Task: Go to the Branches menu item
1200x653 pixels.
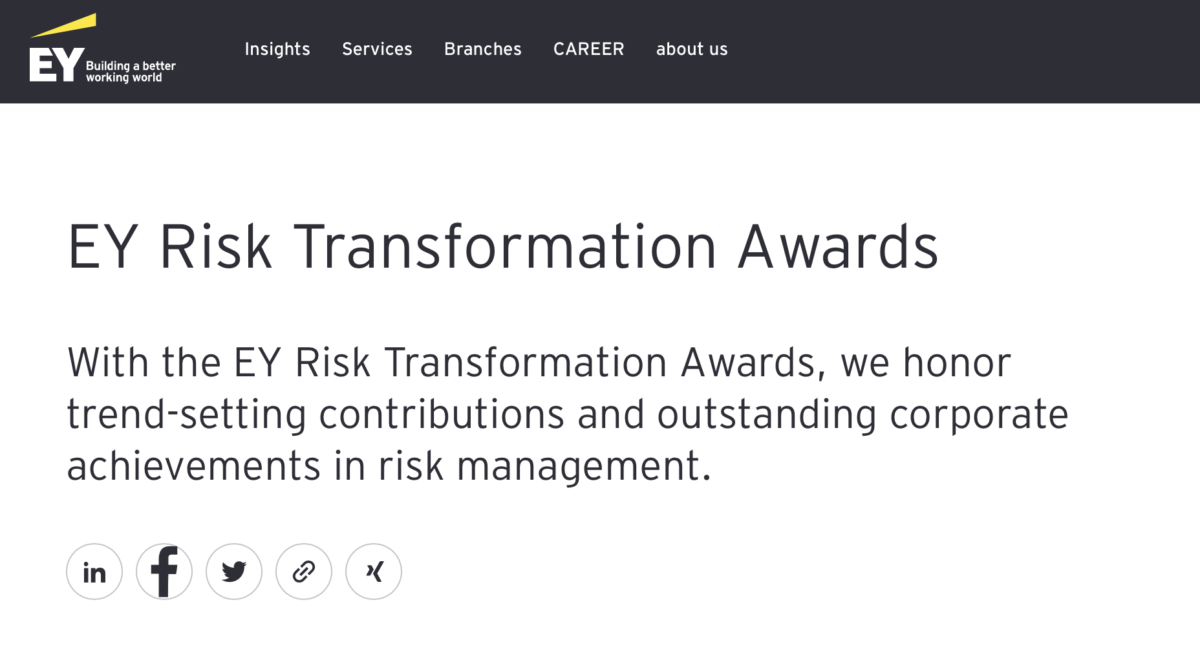Action: 483,49
